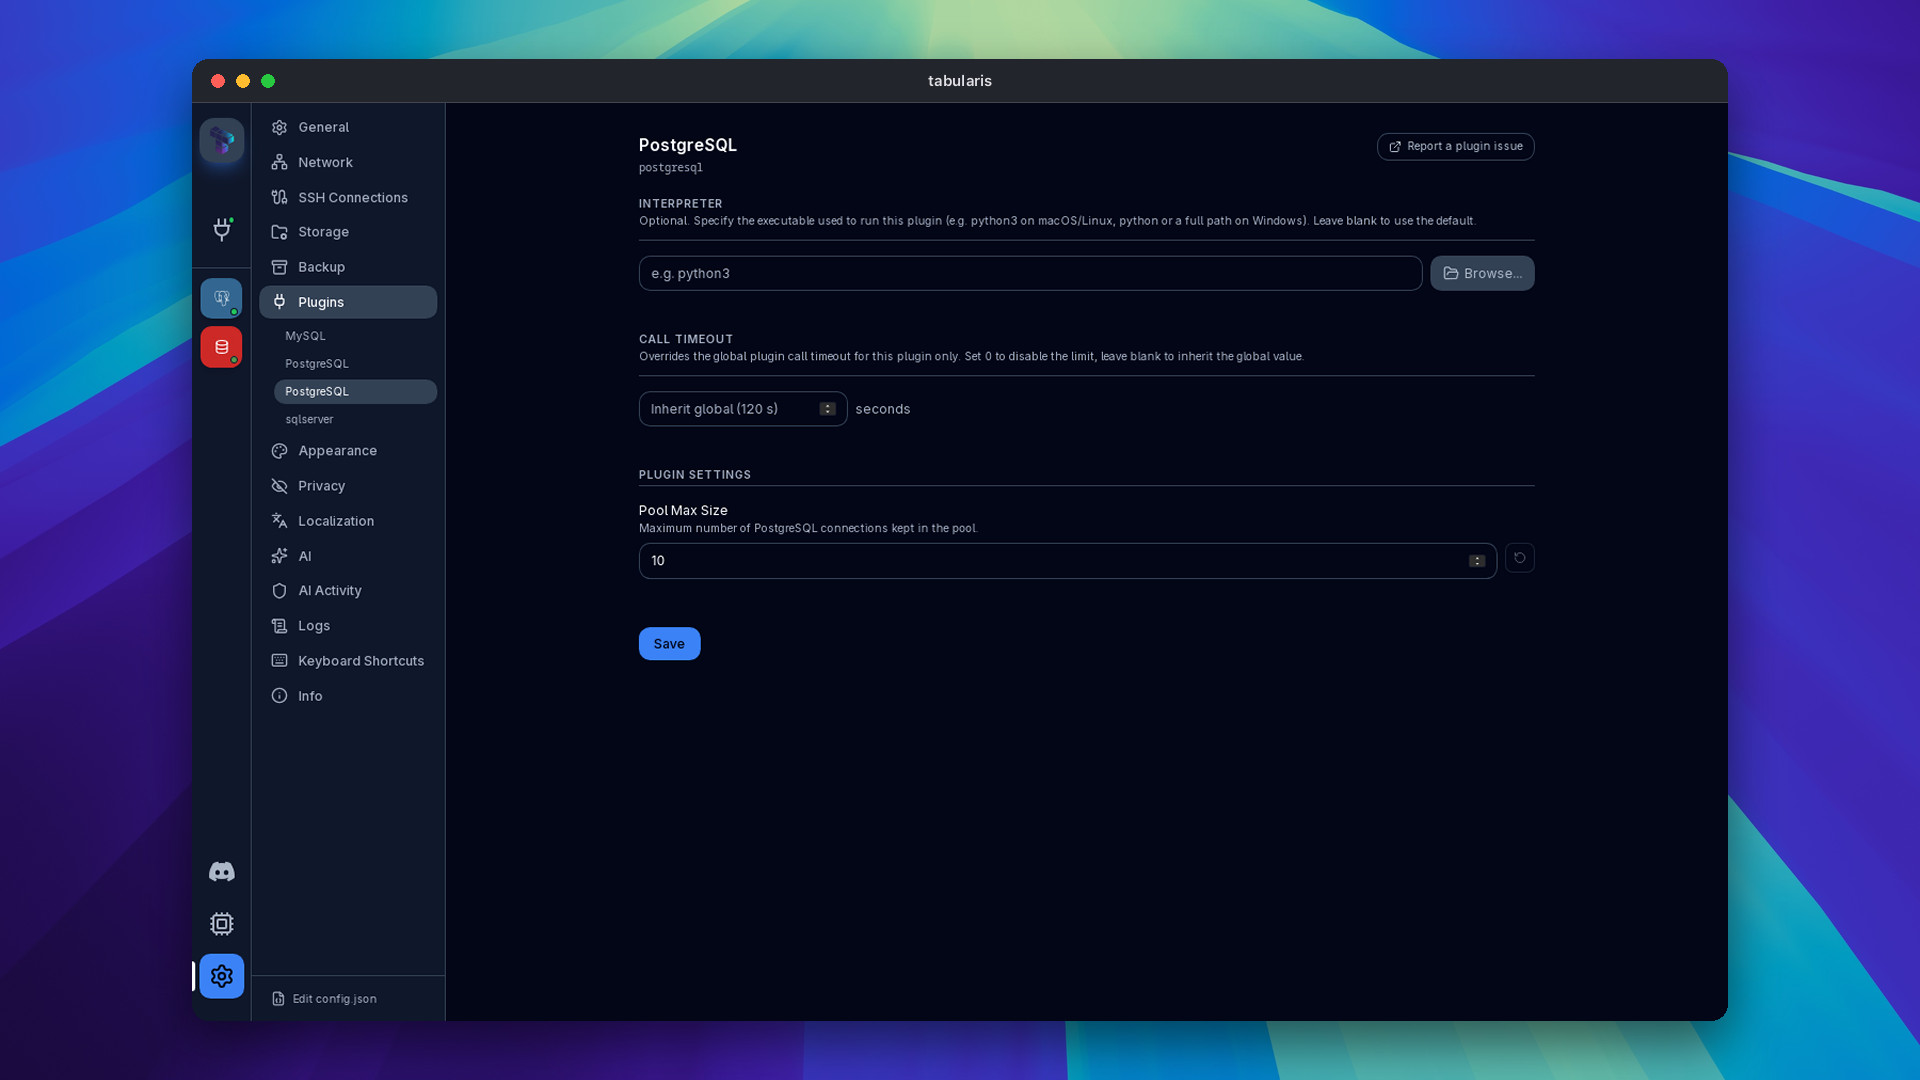Click the Browse... button

pyautogui.click(x=1482, y=273)
